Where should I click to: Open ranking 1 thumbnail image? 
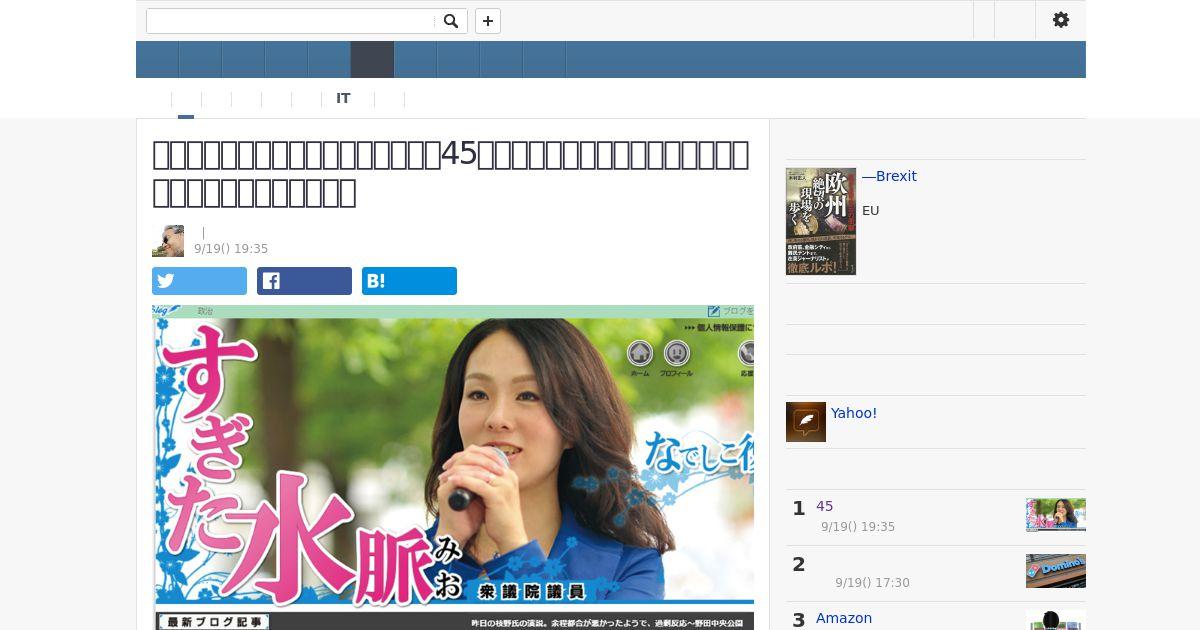(1056, 515)
